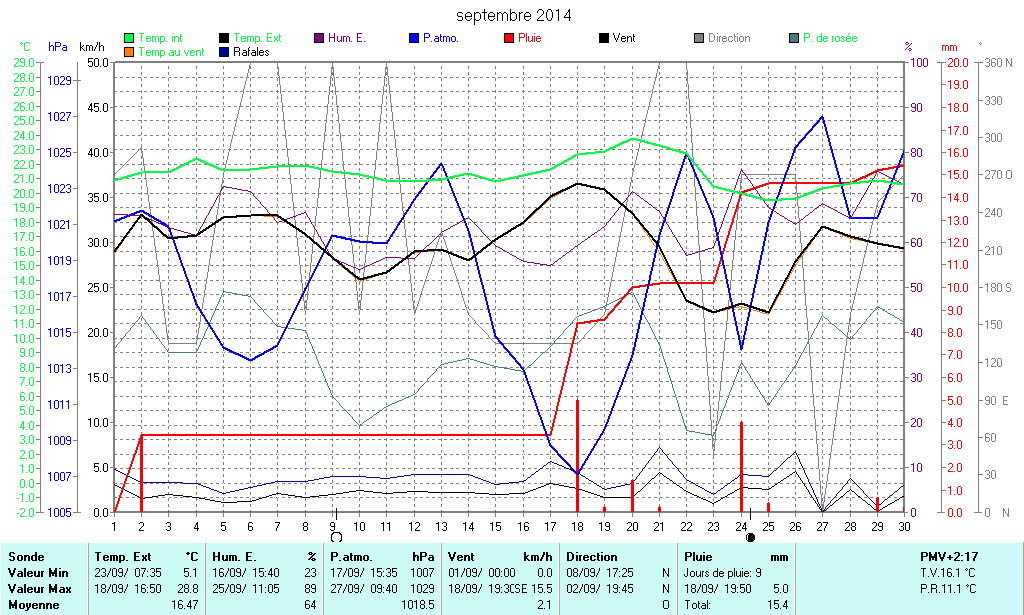Select the 'Rafales' legend label
Viewport: 1024px width, 615px height.
(x=251, y=52)
